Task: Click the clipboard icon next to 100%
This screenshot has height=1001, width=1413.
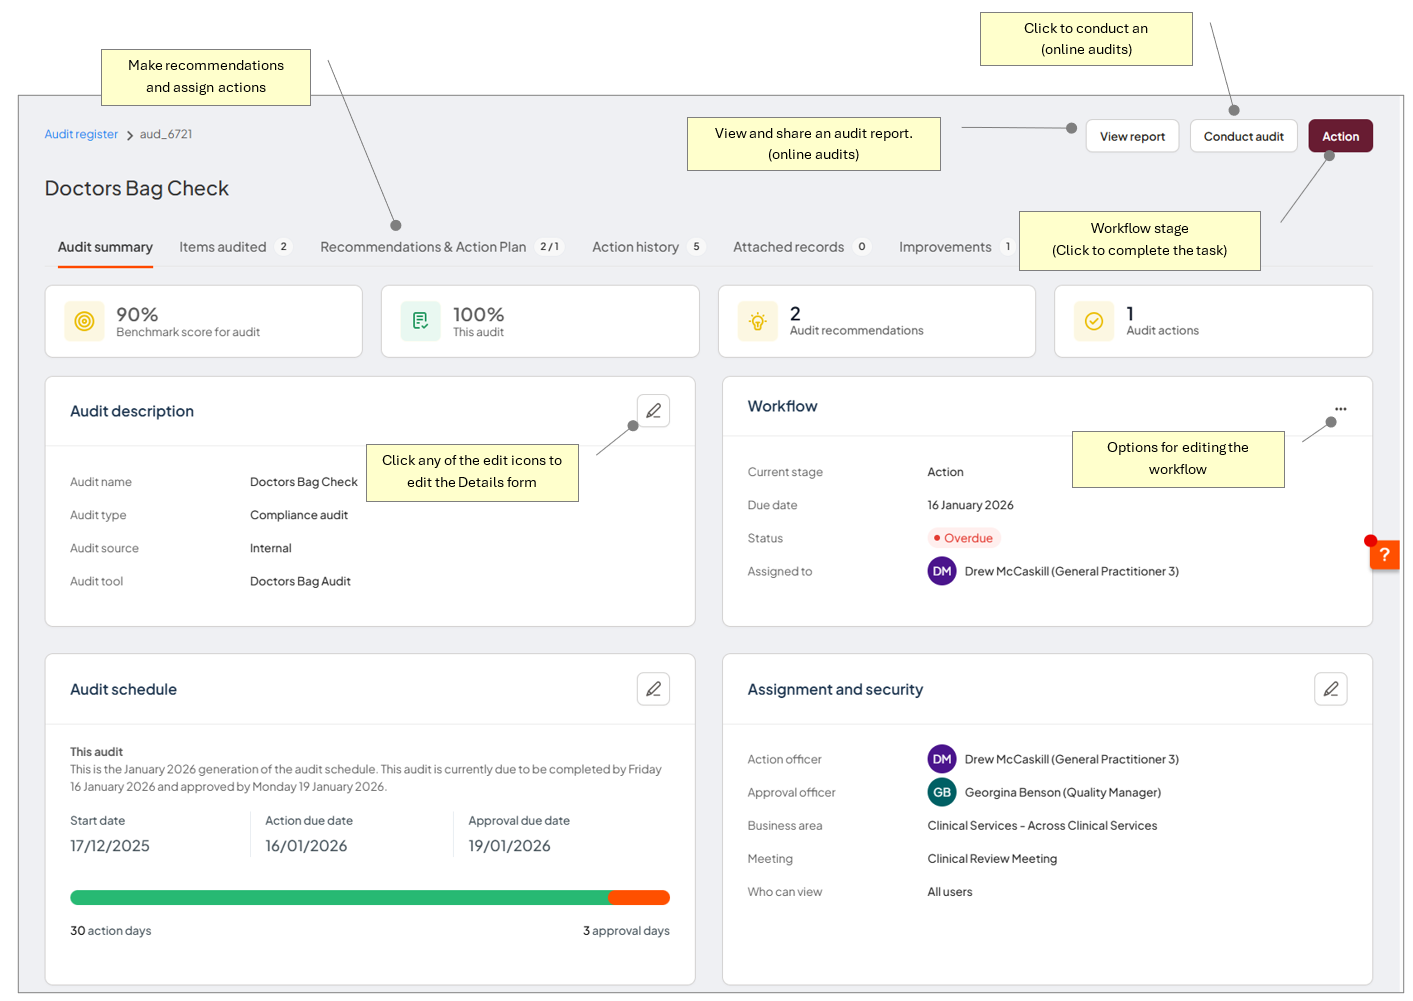Action: coord(421,321)
